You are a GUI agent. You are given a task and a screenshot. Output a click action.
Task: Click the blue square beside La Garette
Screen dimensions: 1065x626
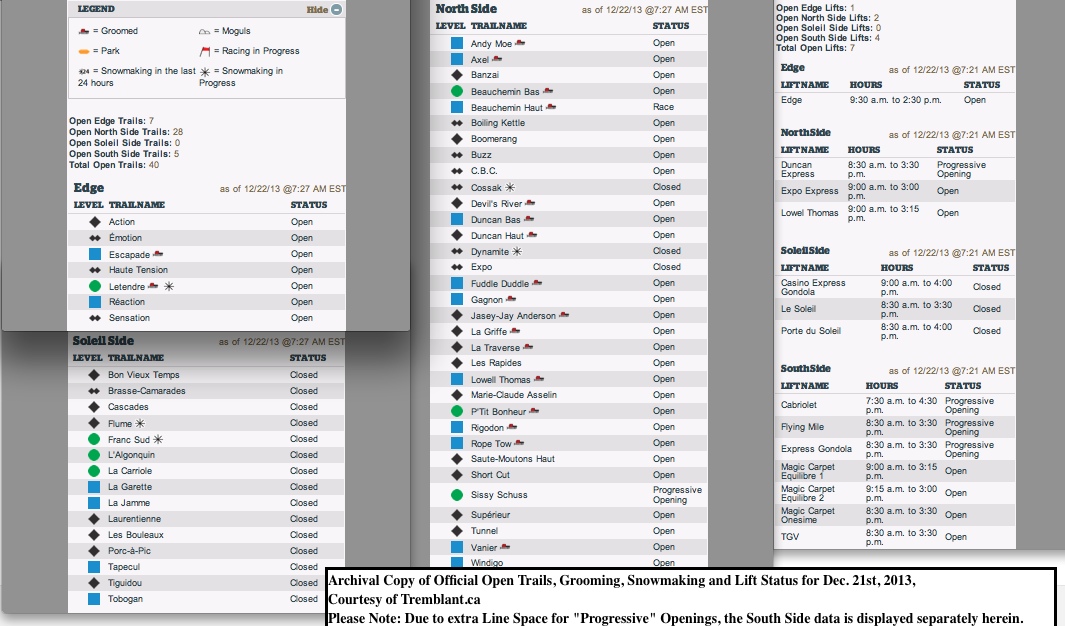[x=94, y=487]
